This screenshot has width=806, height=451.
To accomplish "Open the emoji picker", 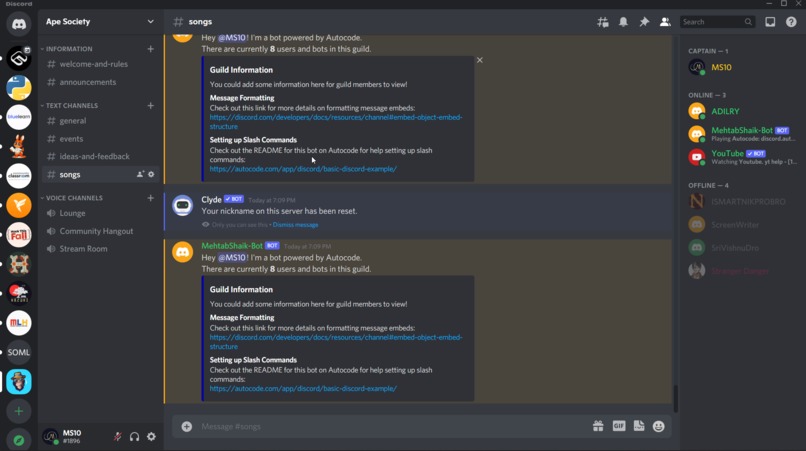I will click(x=658, y=426).
